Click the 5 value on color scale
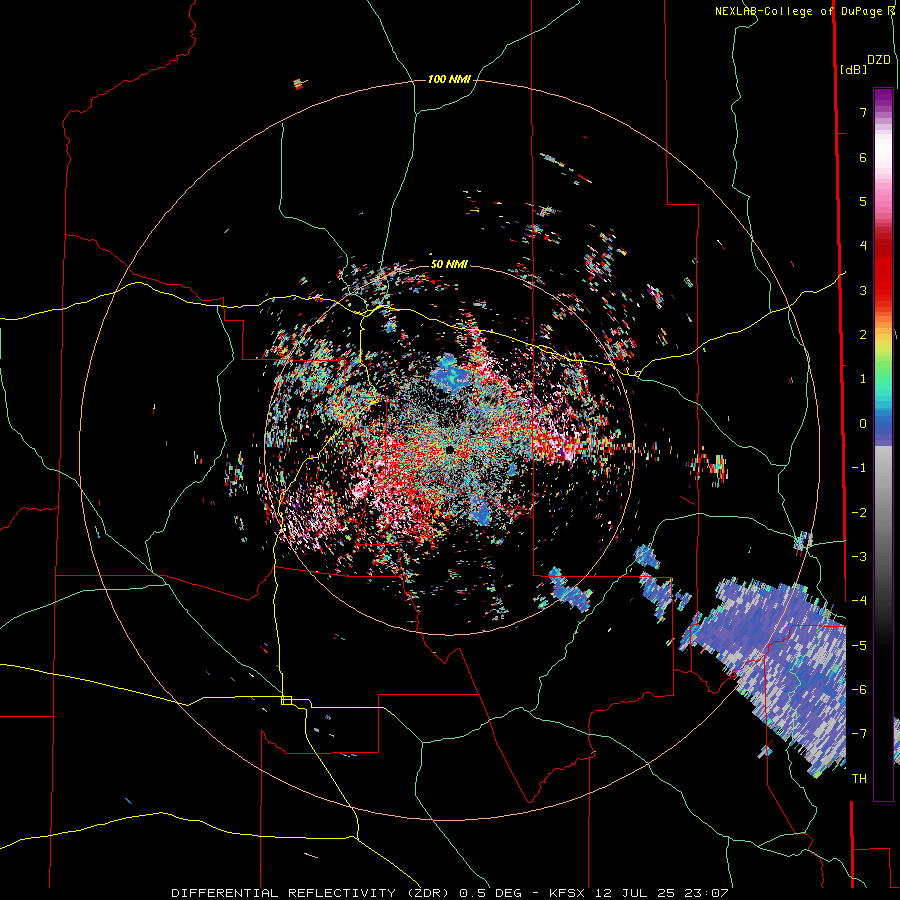Image resolution: width=900 pixels, height=900 pixels. pos(863,201)
